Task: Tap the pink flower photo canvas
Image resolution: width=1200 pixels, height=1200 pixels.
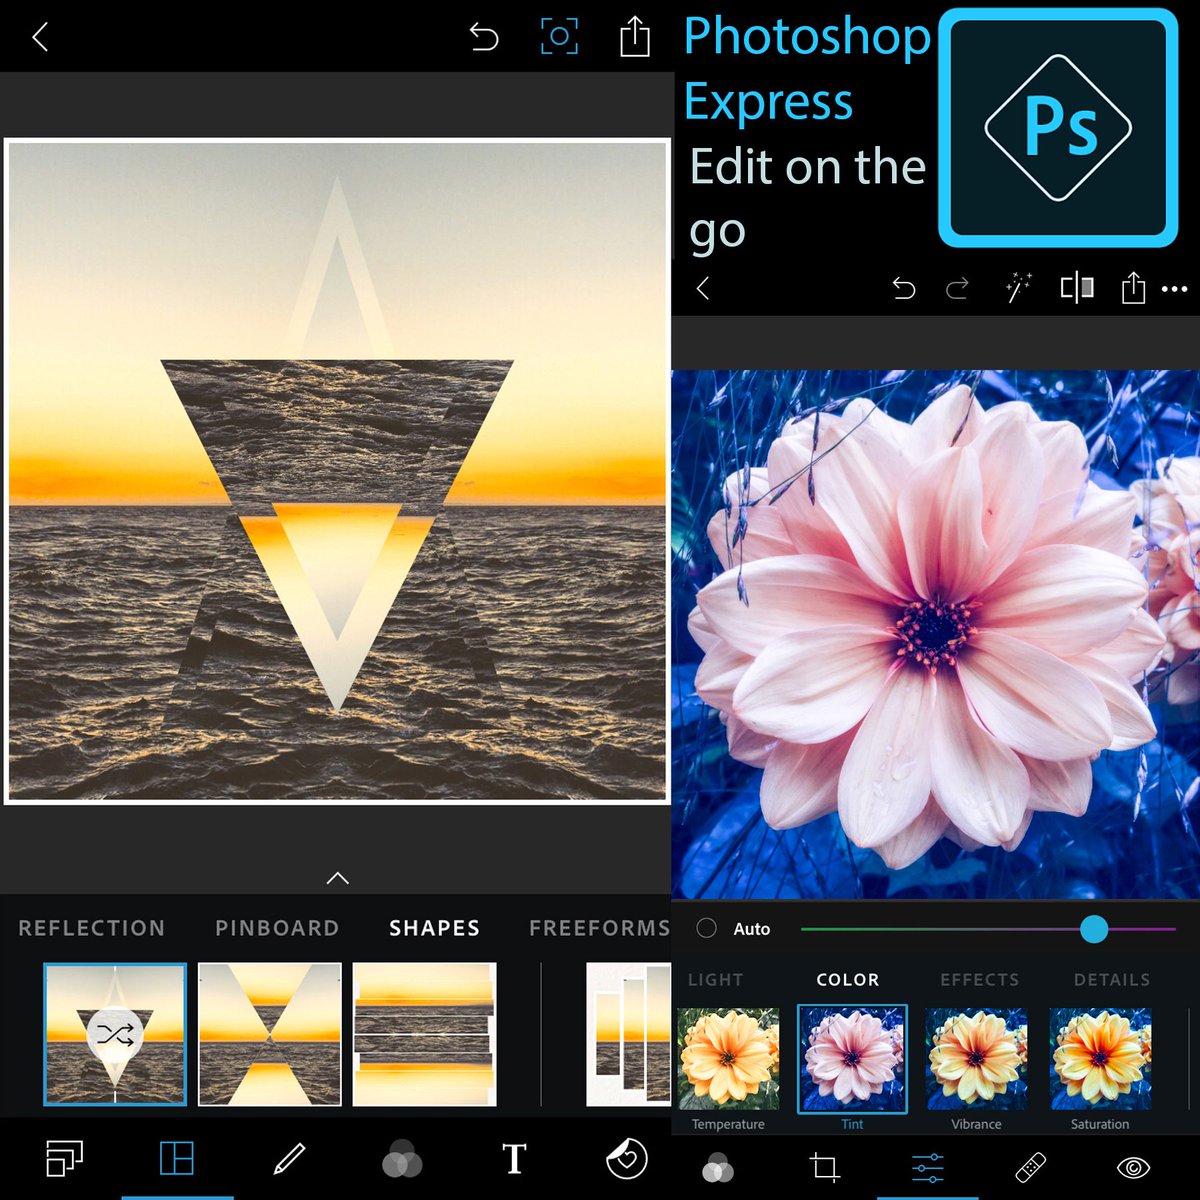Action: pyautogui.click(x=935, y=634)
